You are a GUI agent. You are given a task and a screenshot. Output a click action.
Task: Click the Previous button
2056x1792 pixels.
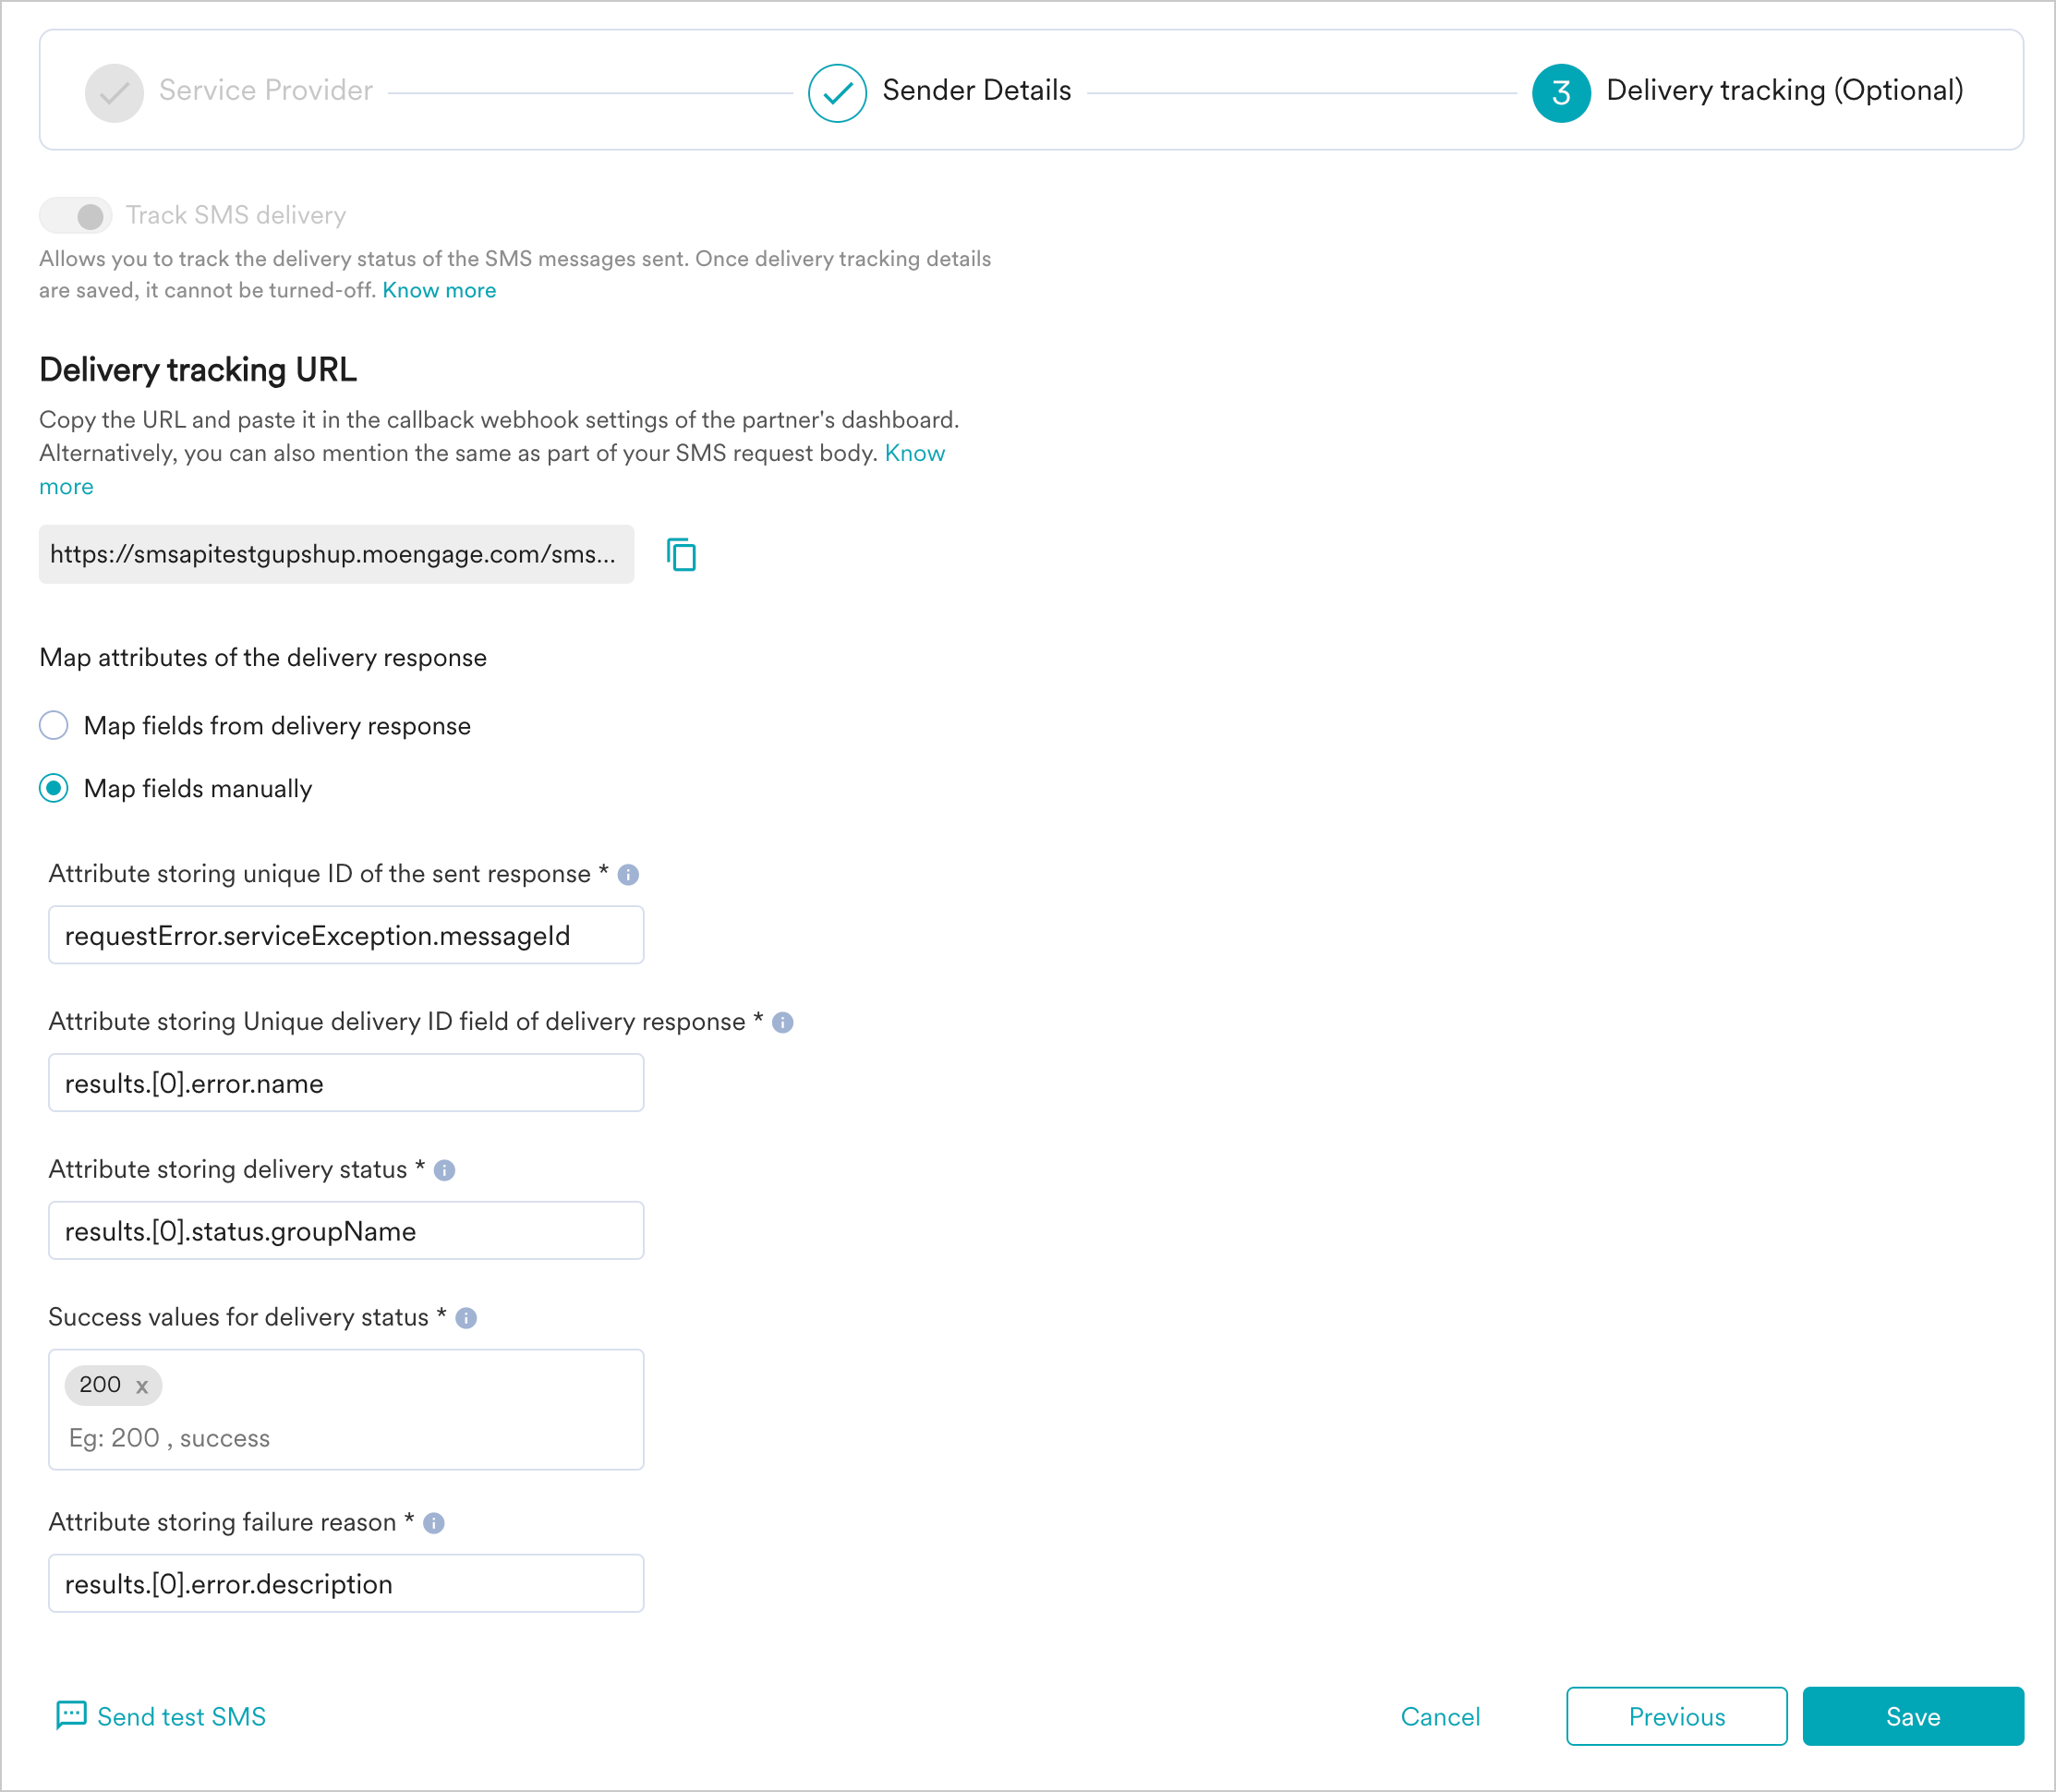coord(1676,1716)
